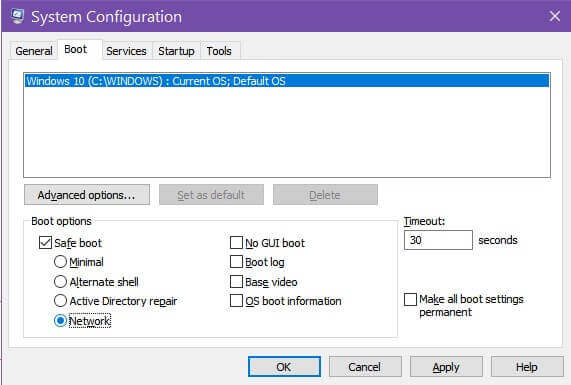Viewport: 571px width, 385px height.
Task: Click the Timeout seconds input field
Action: pos(438,240)
